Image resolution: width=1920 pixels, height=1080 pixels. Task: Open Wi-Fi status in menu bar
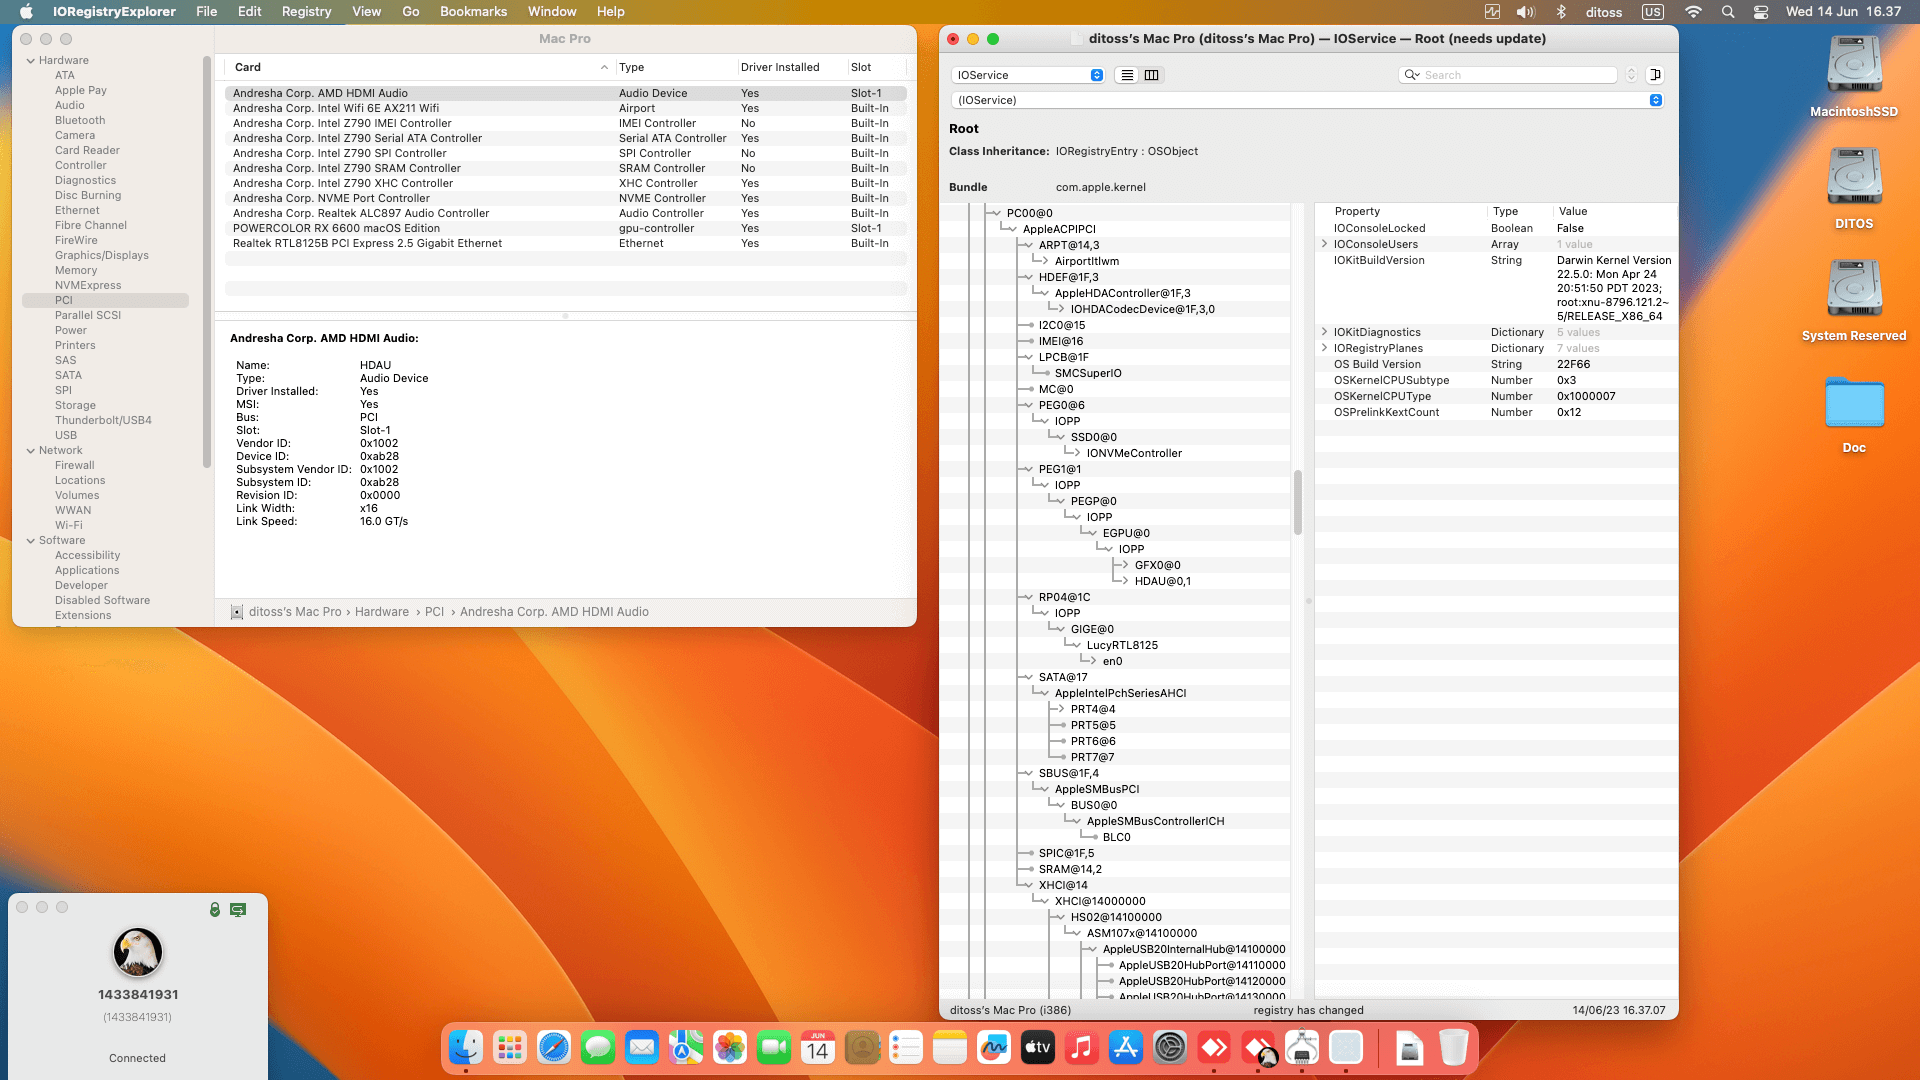tap(1693, 12)
